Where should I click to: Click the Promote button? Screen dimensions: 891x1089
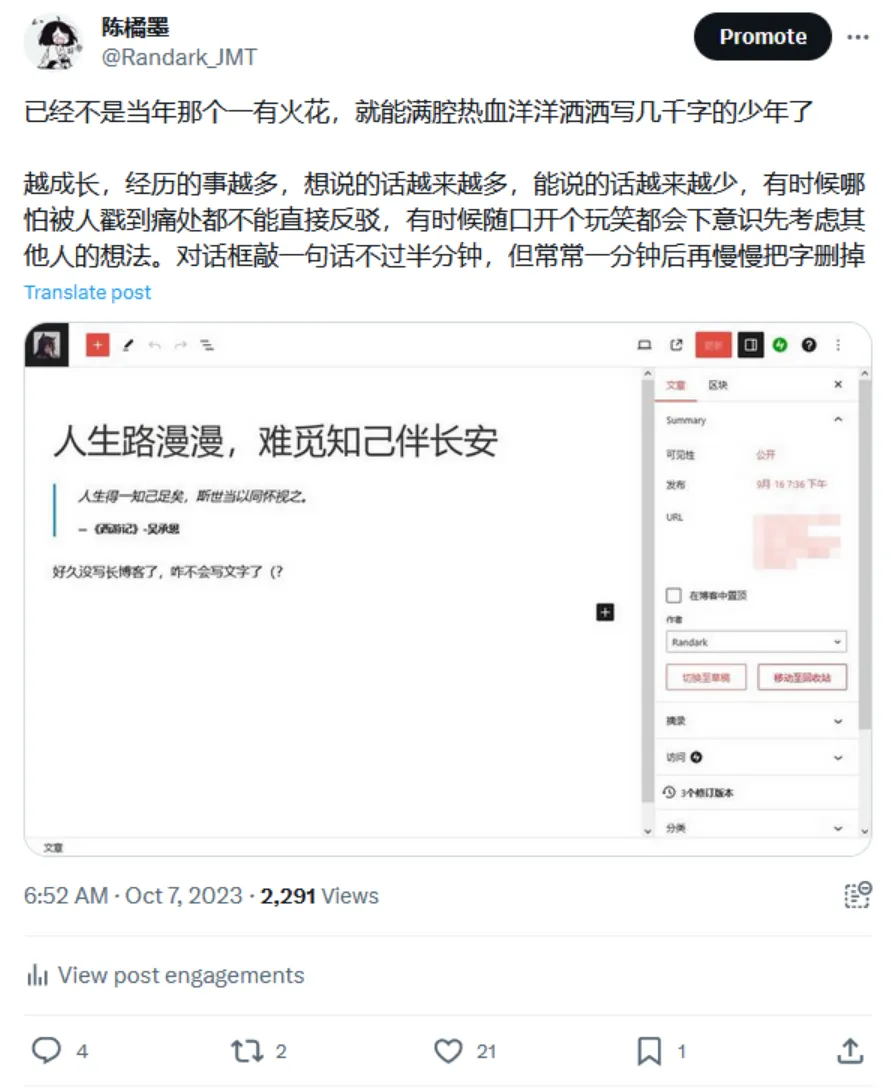763,36
